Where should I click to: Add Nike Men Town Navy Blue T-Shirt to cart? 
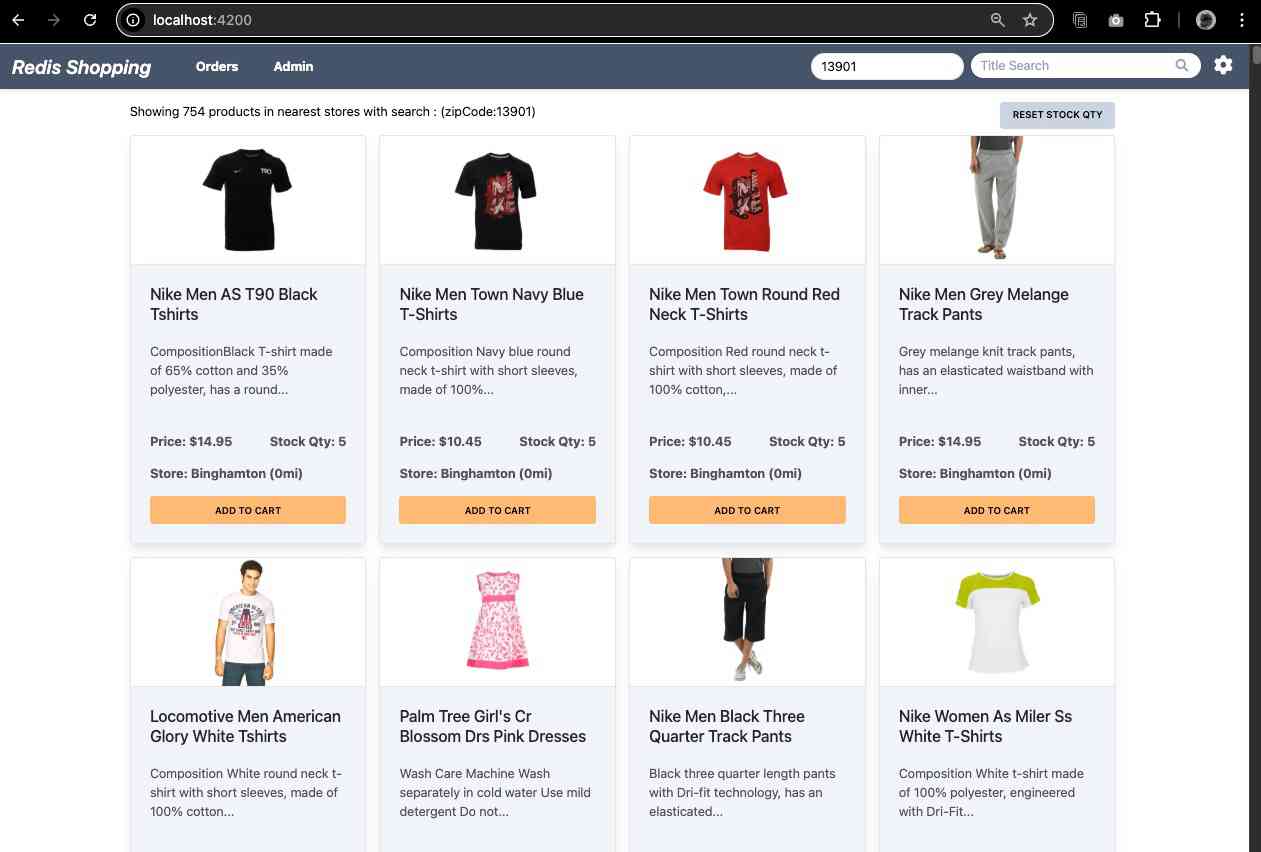[497, 510]
